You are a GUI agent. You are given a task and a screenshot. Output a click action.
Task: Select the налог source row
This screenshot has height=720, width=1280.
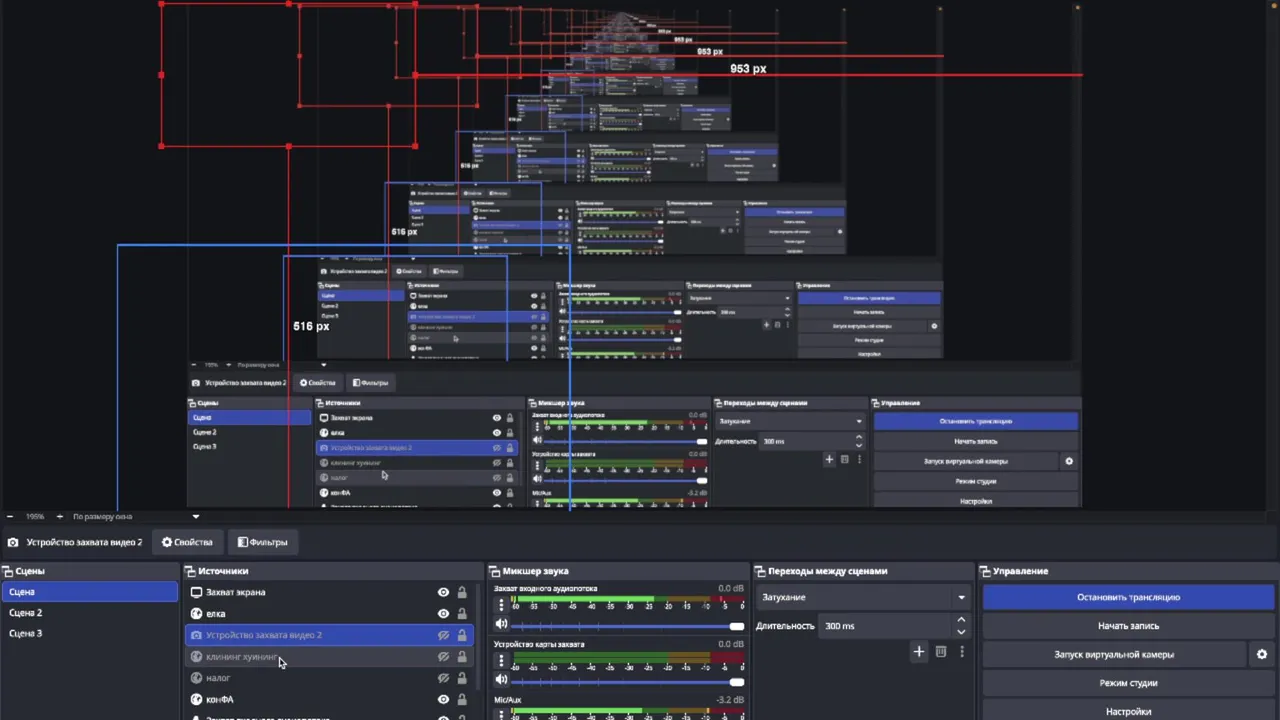[x=329, y=678]
